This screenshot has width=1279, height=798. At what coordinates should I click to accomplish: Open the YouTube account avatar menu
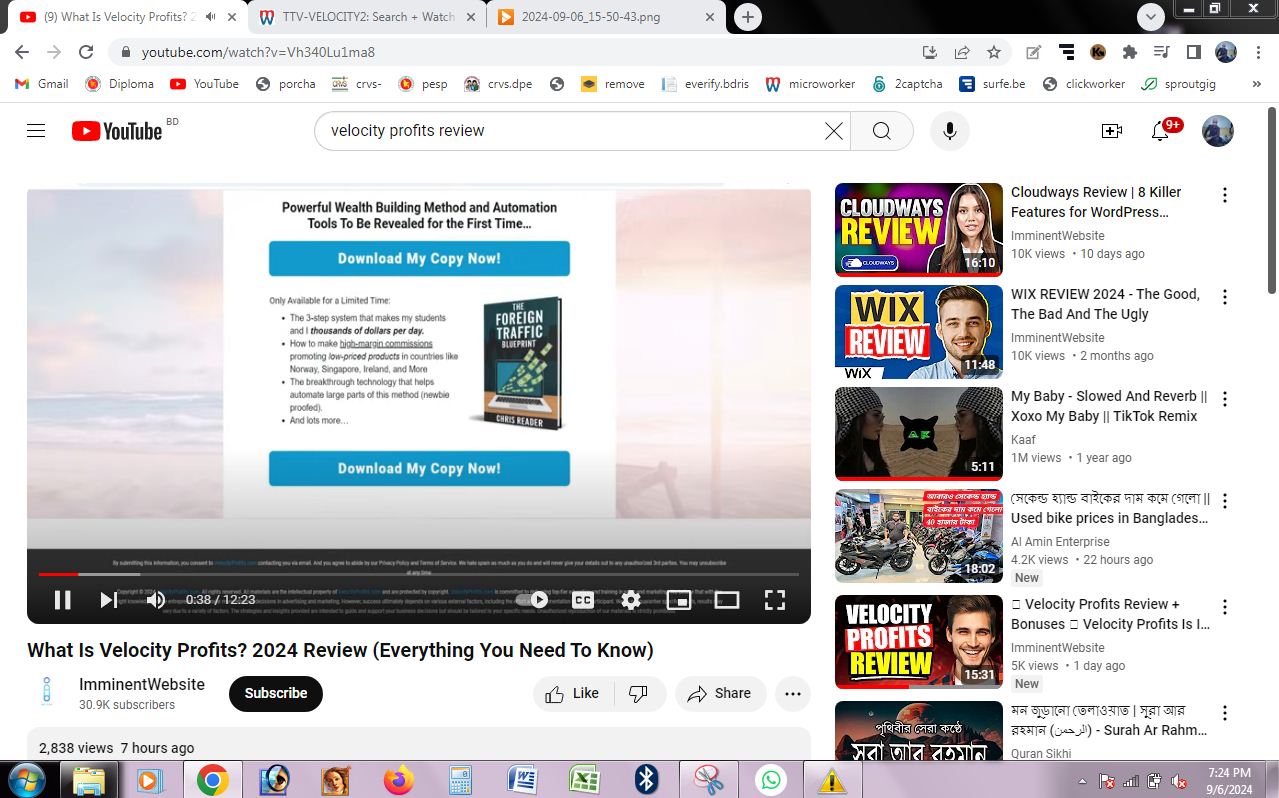pyautogui.click(x=1217, y=131)
